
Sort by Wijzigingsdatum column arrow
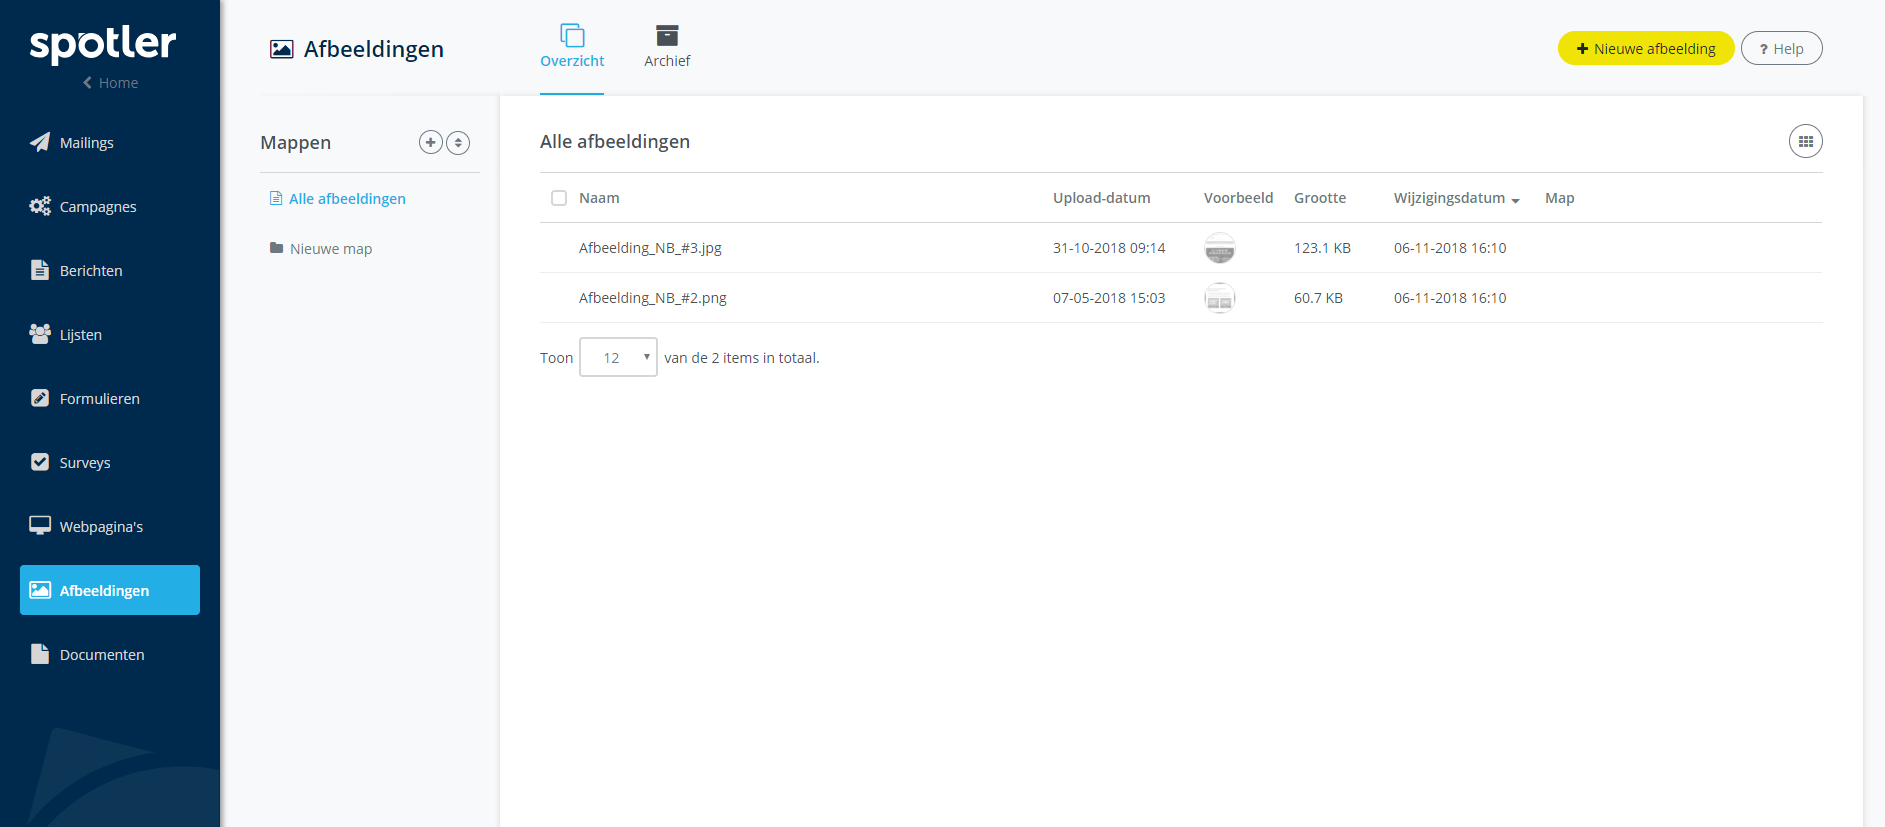tap(1516, 200)
